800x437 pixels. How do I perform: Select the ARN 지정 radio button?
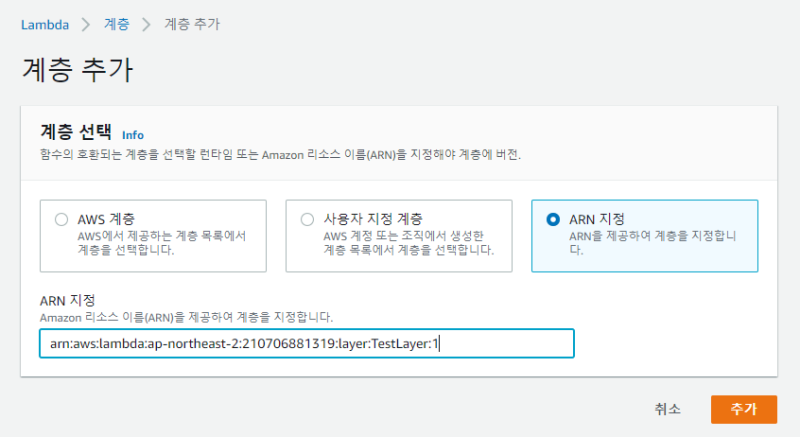(x=553, y=220)
